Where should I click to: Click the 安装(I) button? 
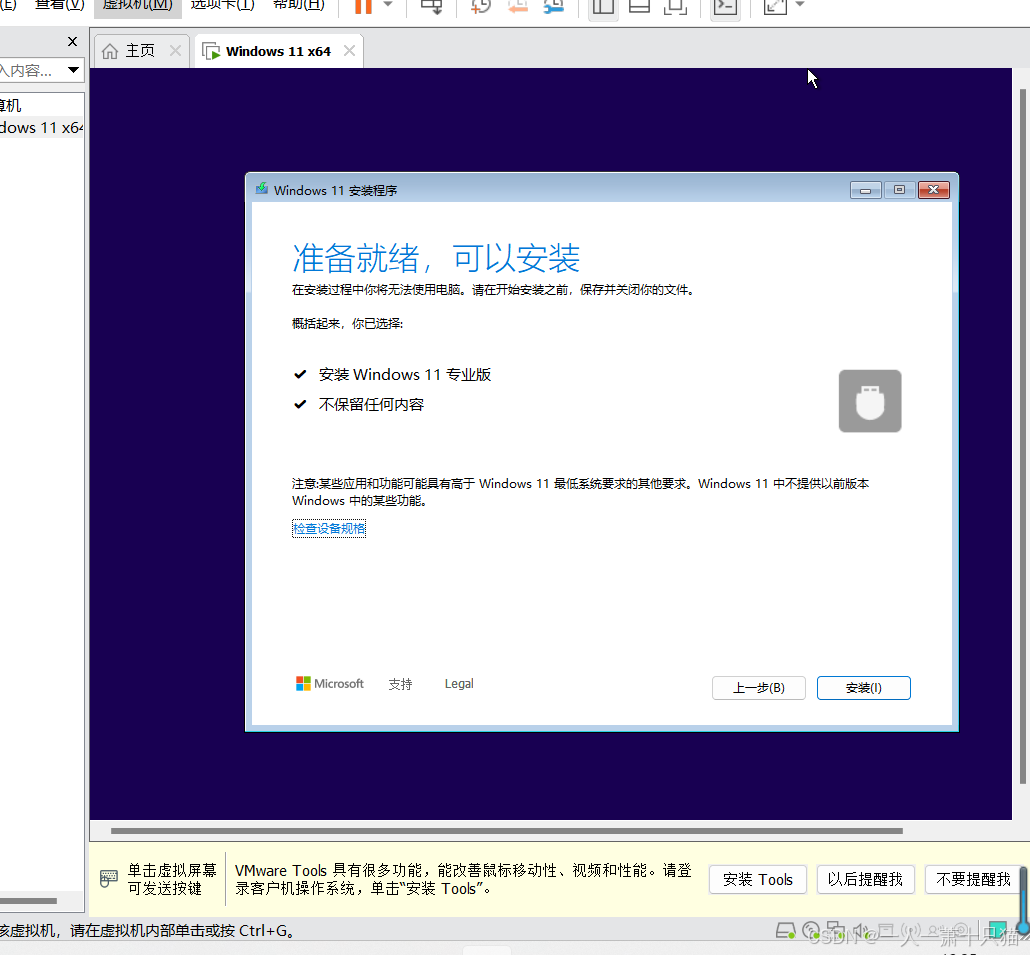[863, 688]
